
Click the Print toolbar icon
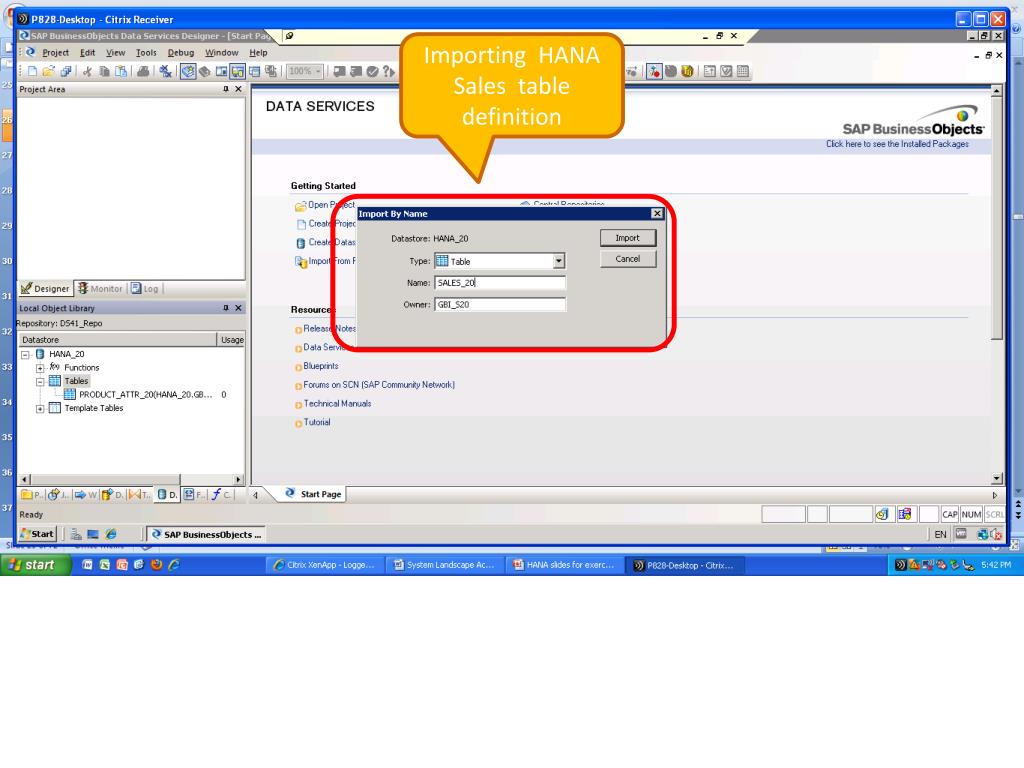point(142,71)
